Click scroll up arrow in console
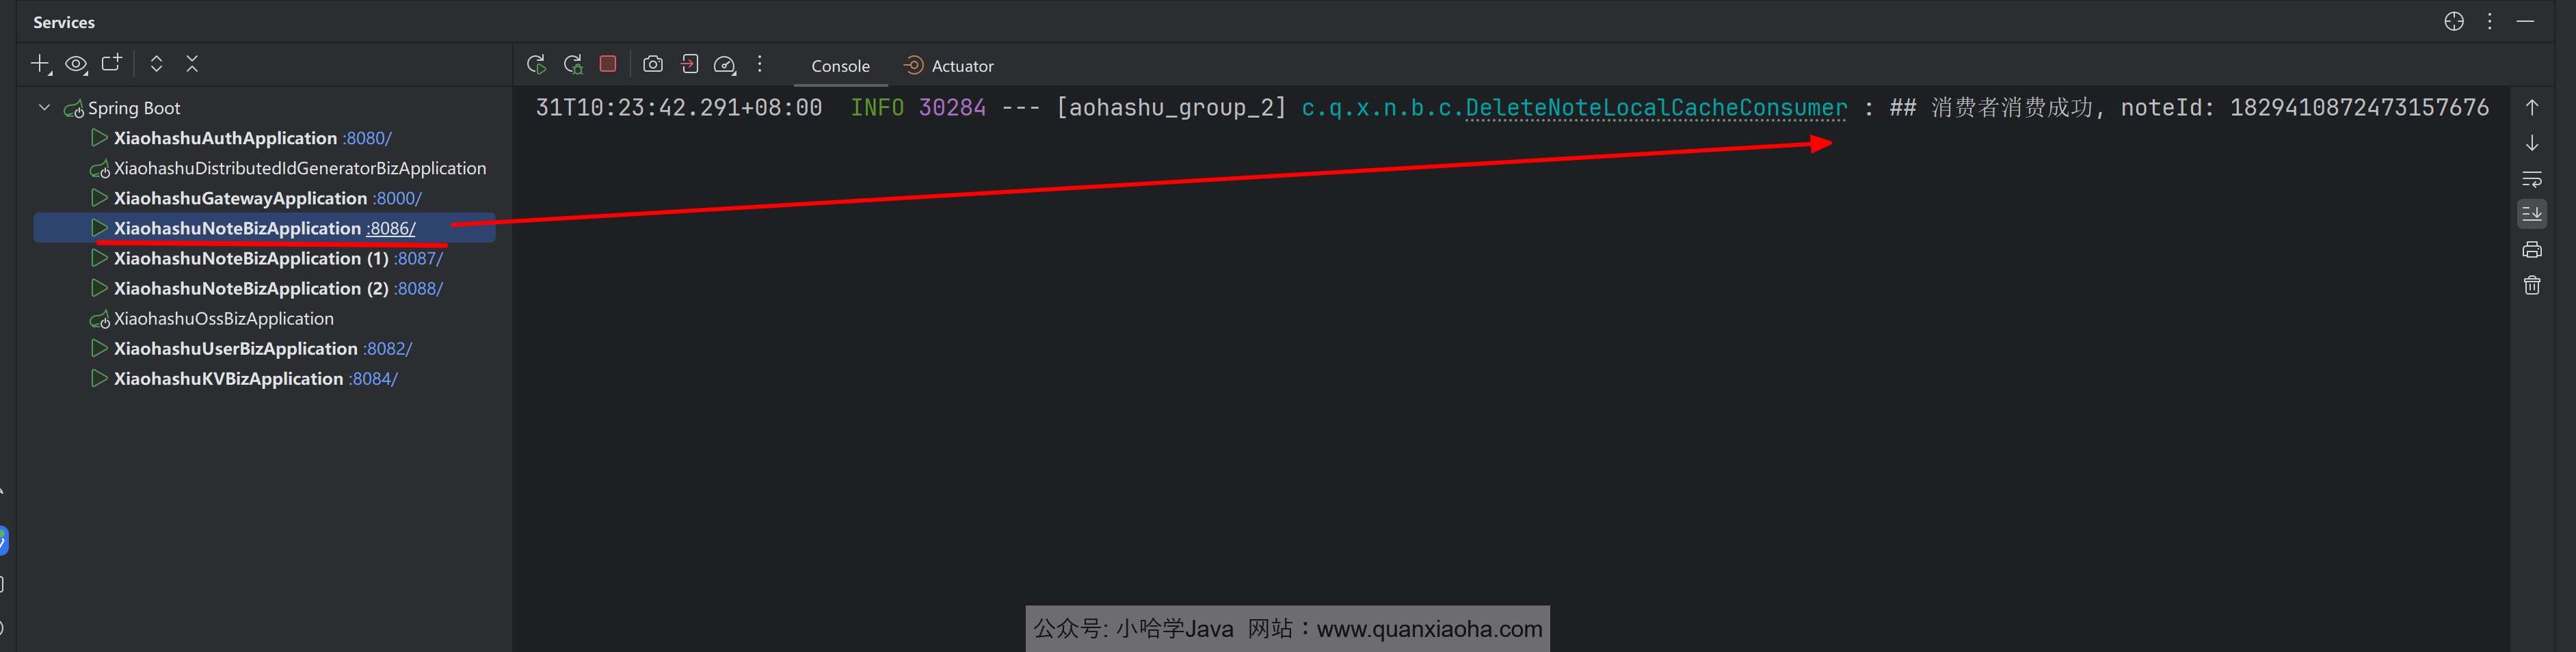Screen dimensions: 2576x652 click(2531, 107)
